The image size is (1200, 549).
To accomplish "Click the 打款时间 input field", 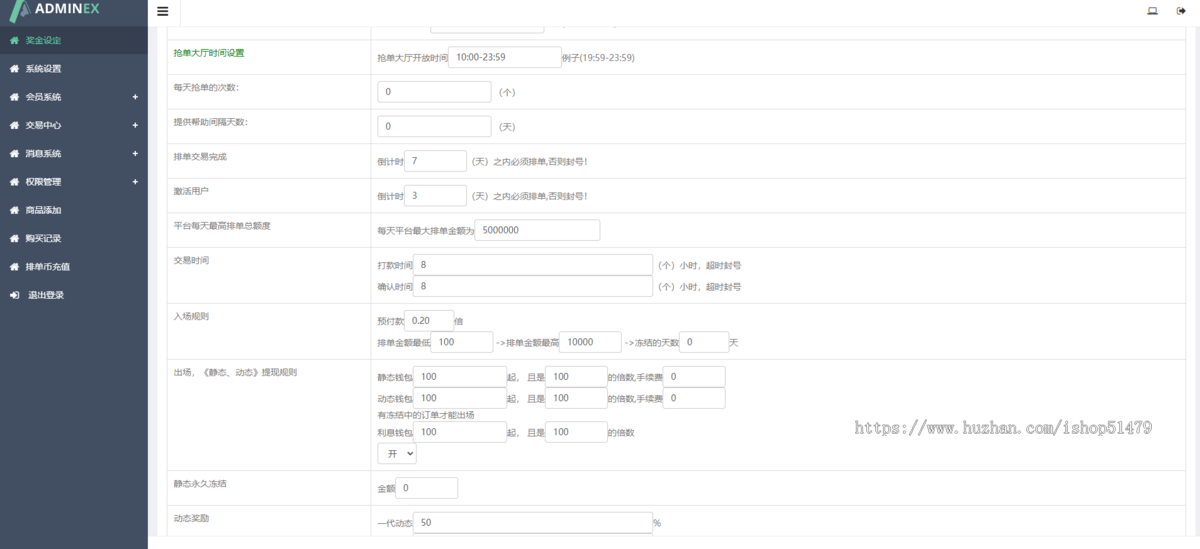I will (x=533, y=265).
